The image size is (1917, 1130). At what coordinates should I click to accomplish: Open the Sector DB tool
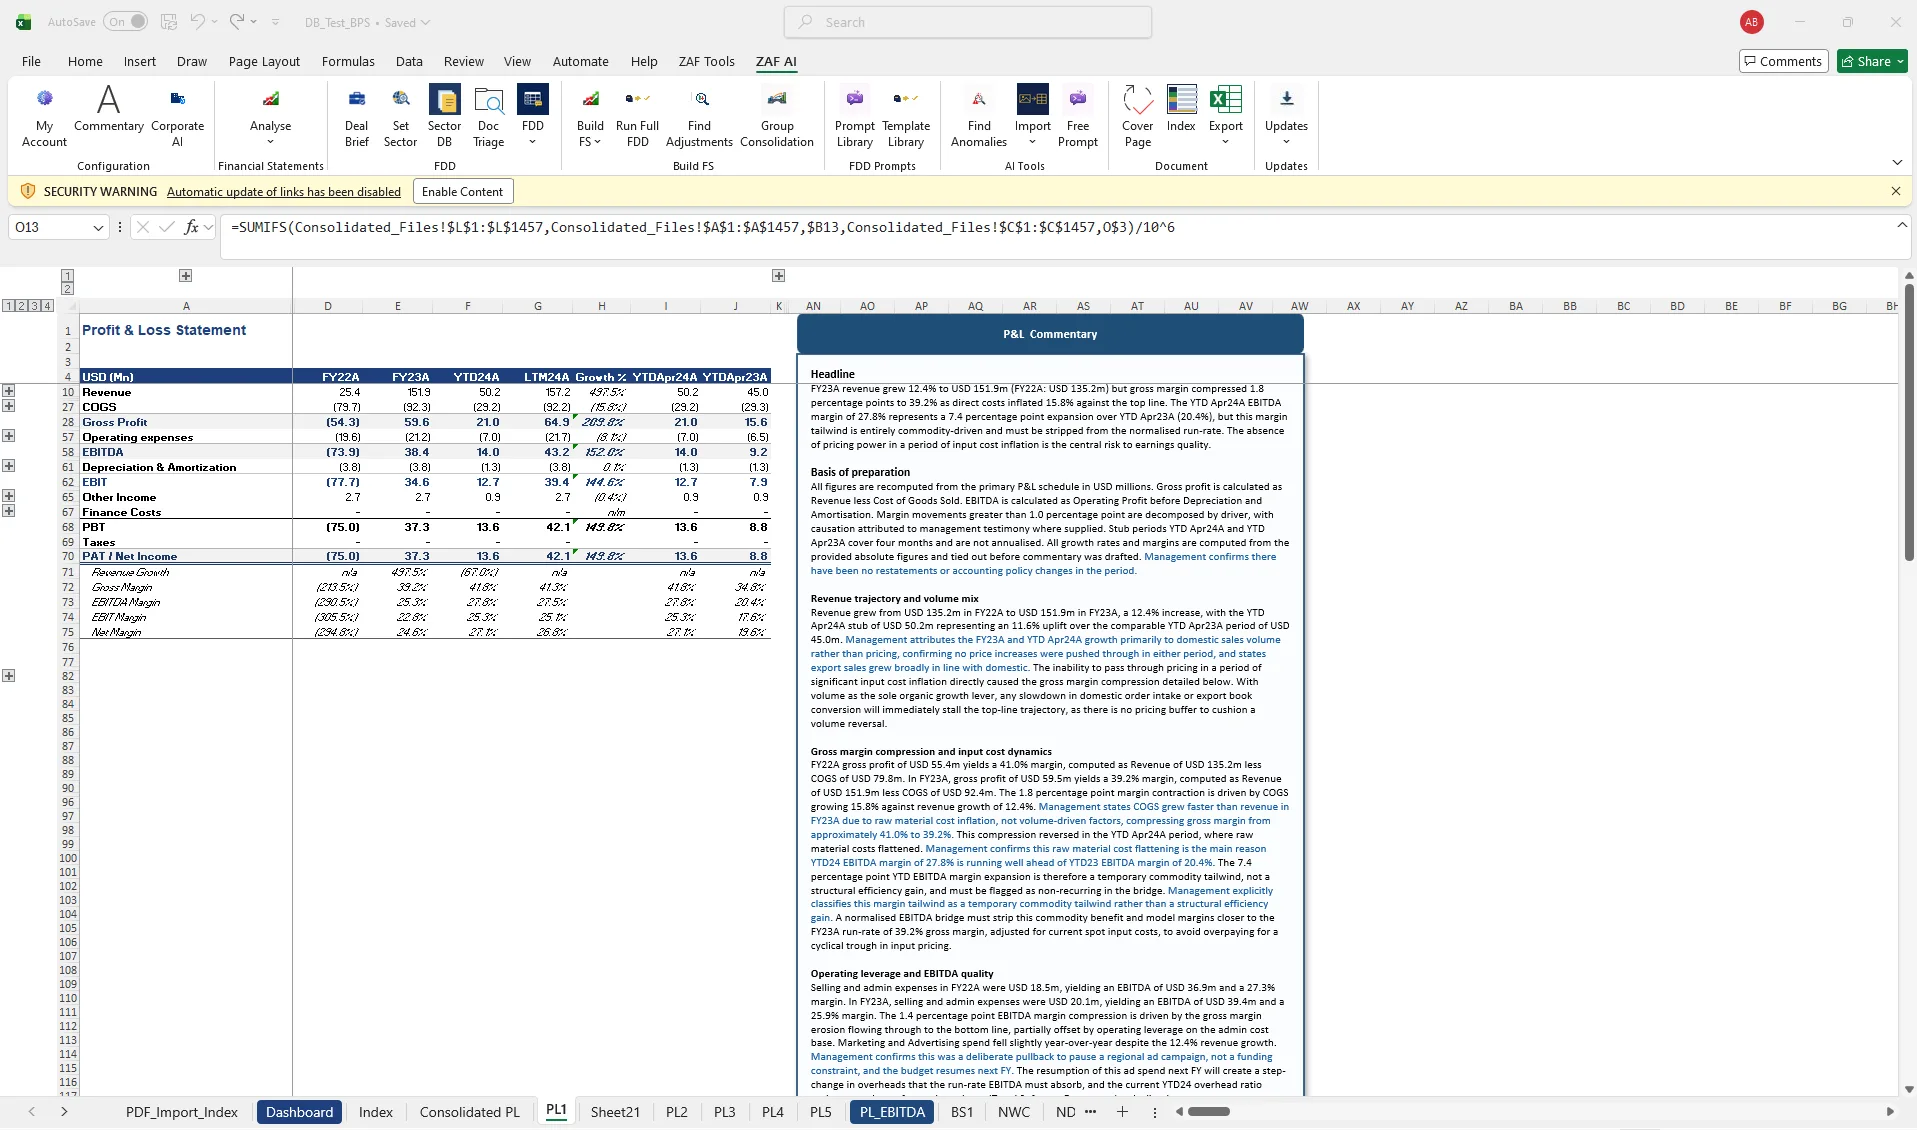click(444, 116)
